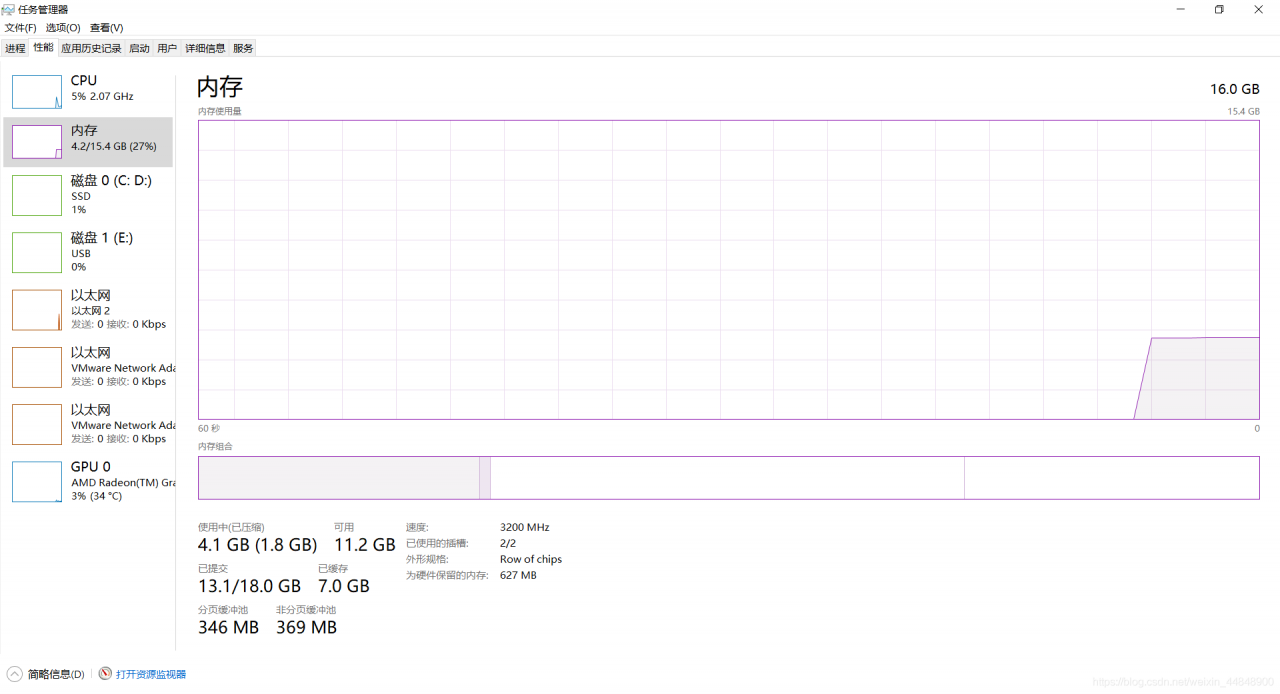Click the 3200 MHz speed value
The width and height of the screenshot is (1280, 694).
525,527
